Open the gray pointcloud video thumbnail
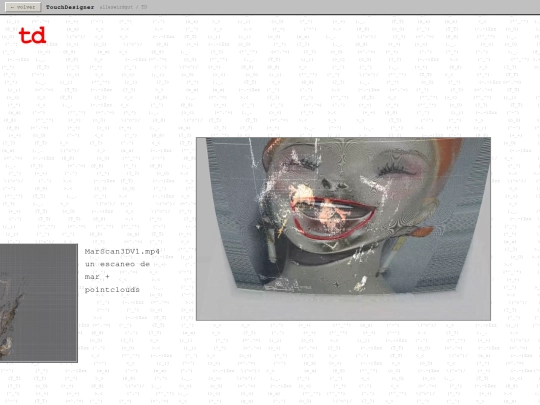The image size is (540, 405). pos(39,303)
